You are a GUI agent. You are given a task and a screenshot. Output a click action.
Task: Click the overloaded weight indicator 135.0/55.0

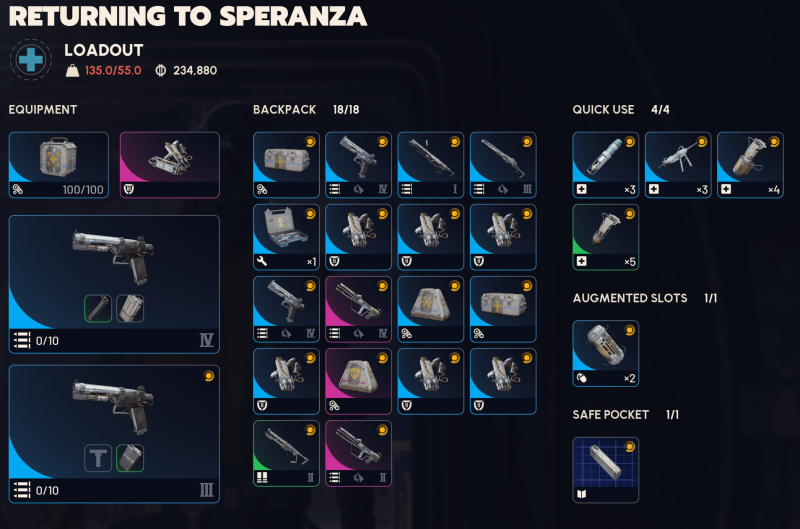112,71
